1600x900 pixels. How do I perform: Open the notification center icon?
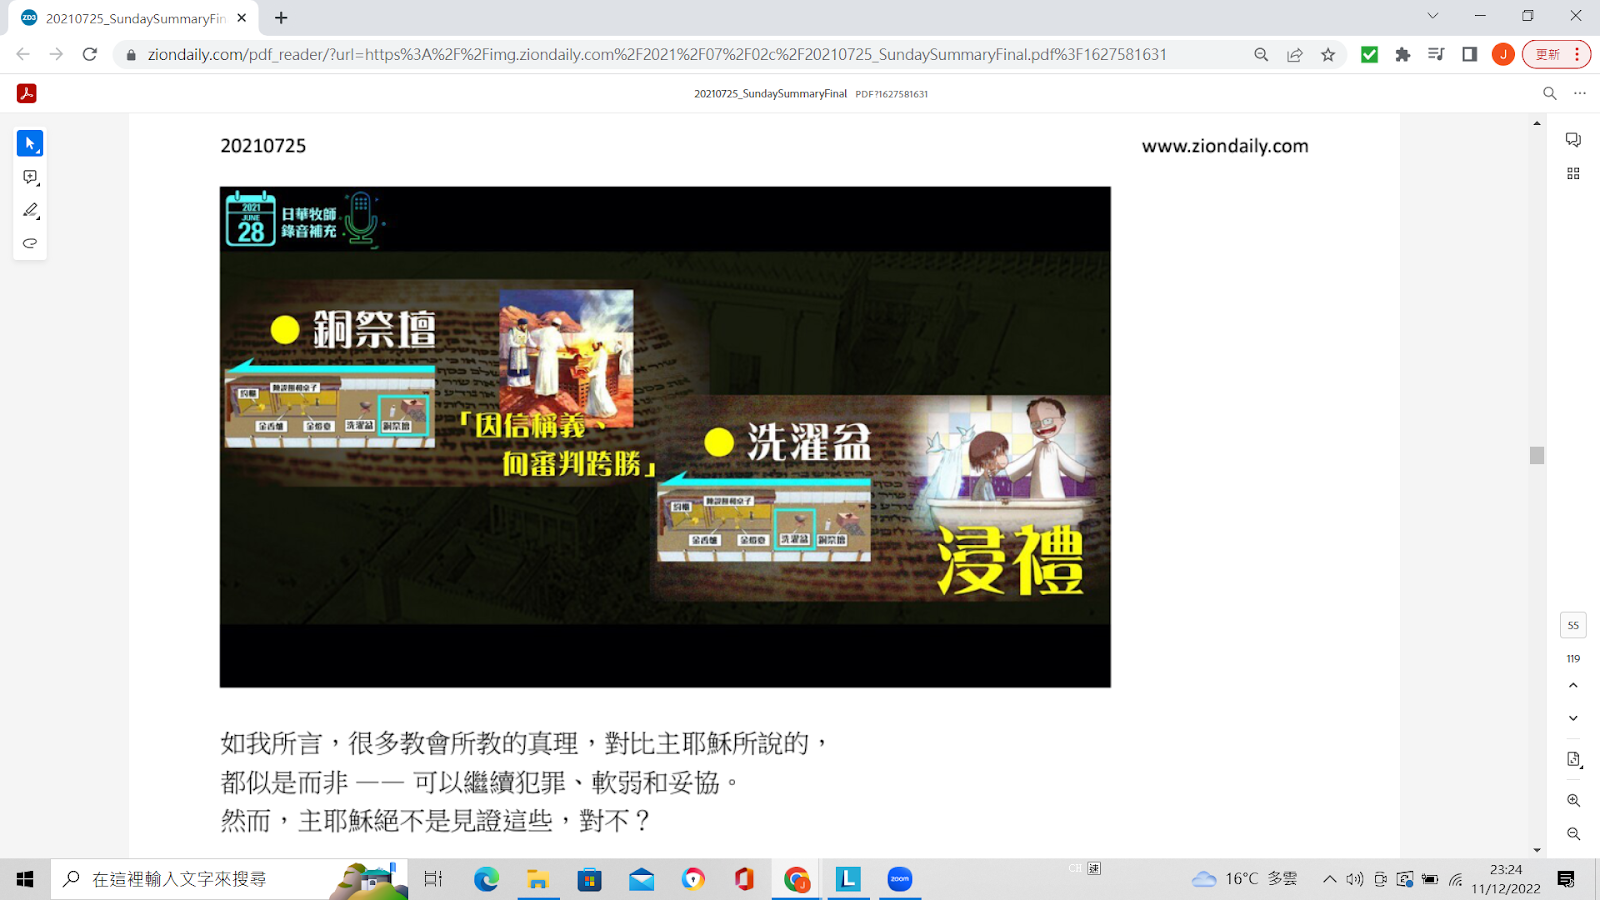click(x=1566, y=879)
